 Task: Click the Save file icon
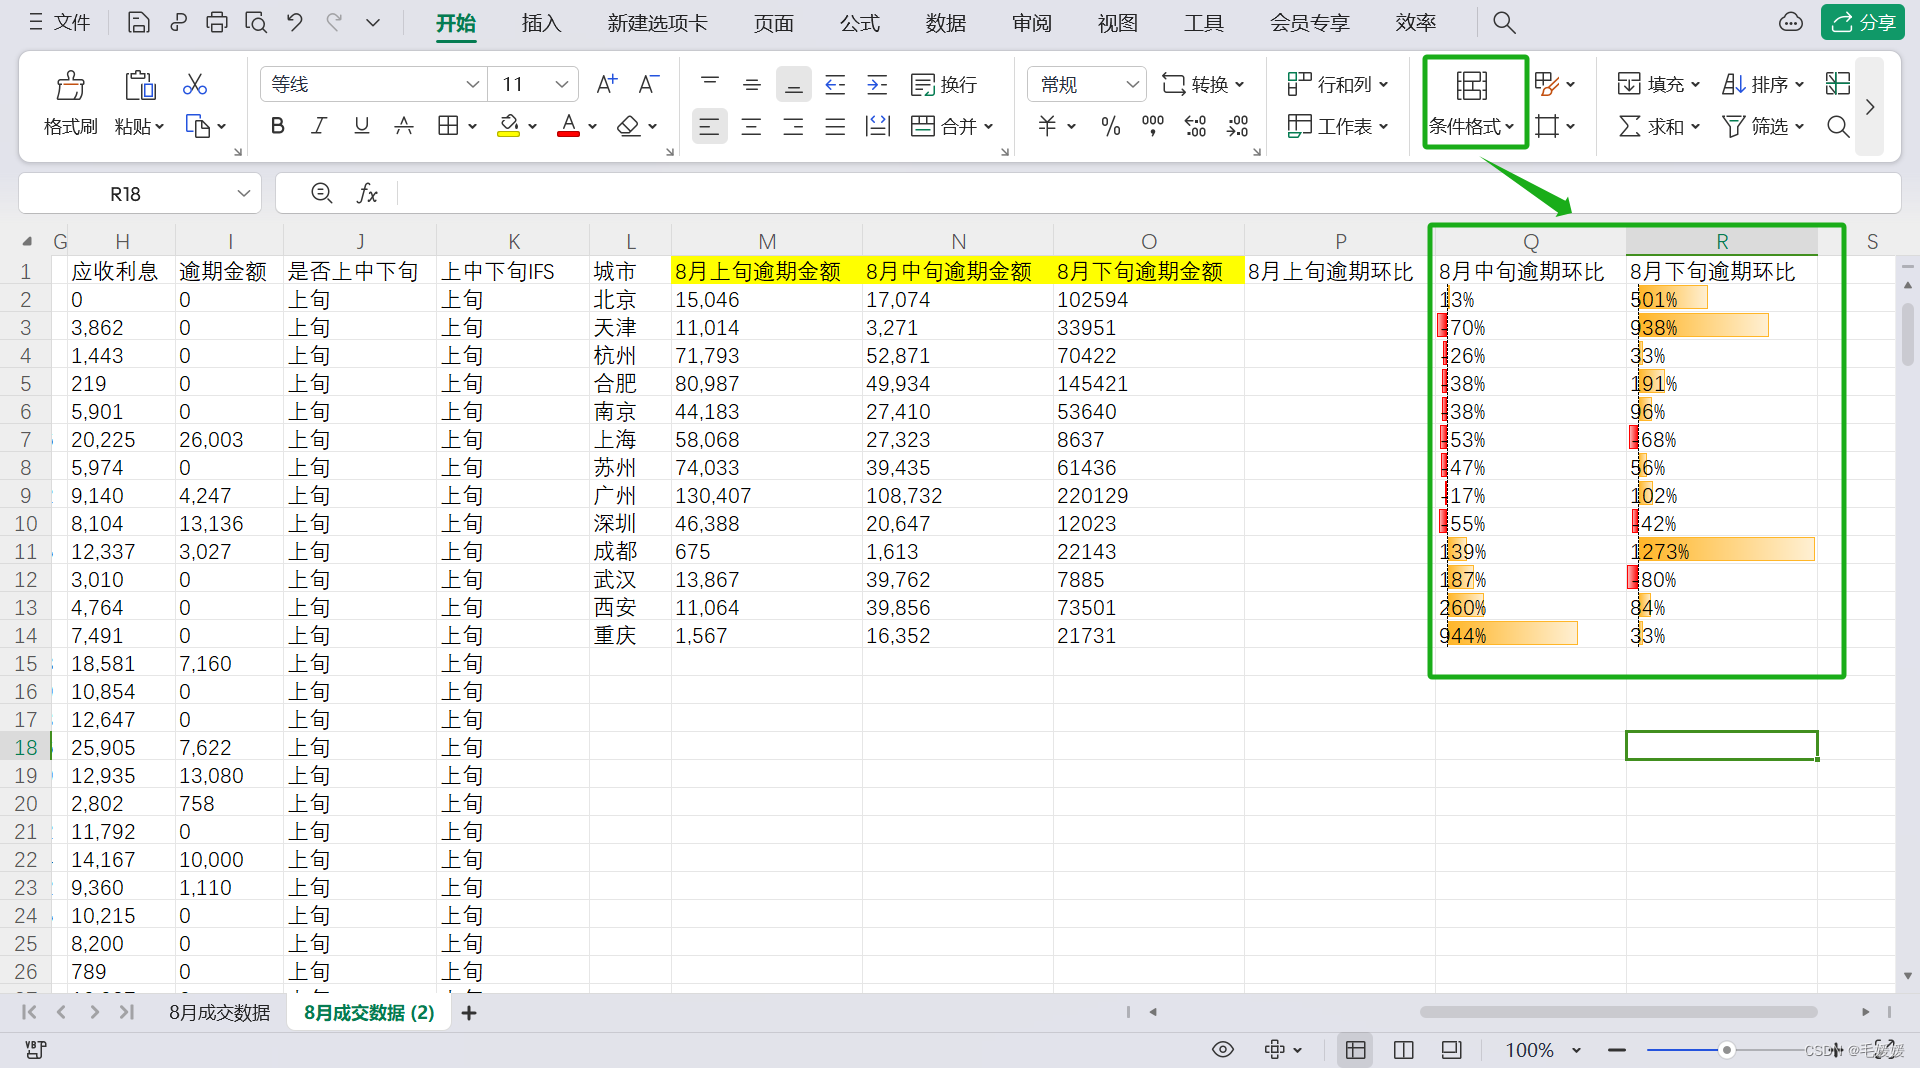[x=139, y=22]
